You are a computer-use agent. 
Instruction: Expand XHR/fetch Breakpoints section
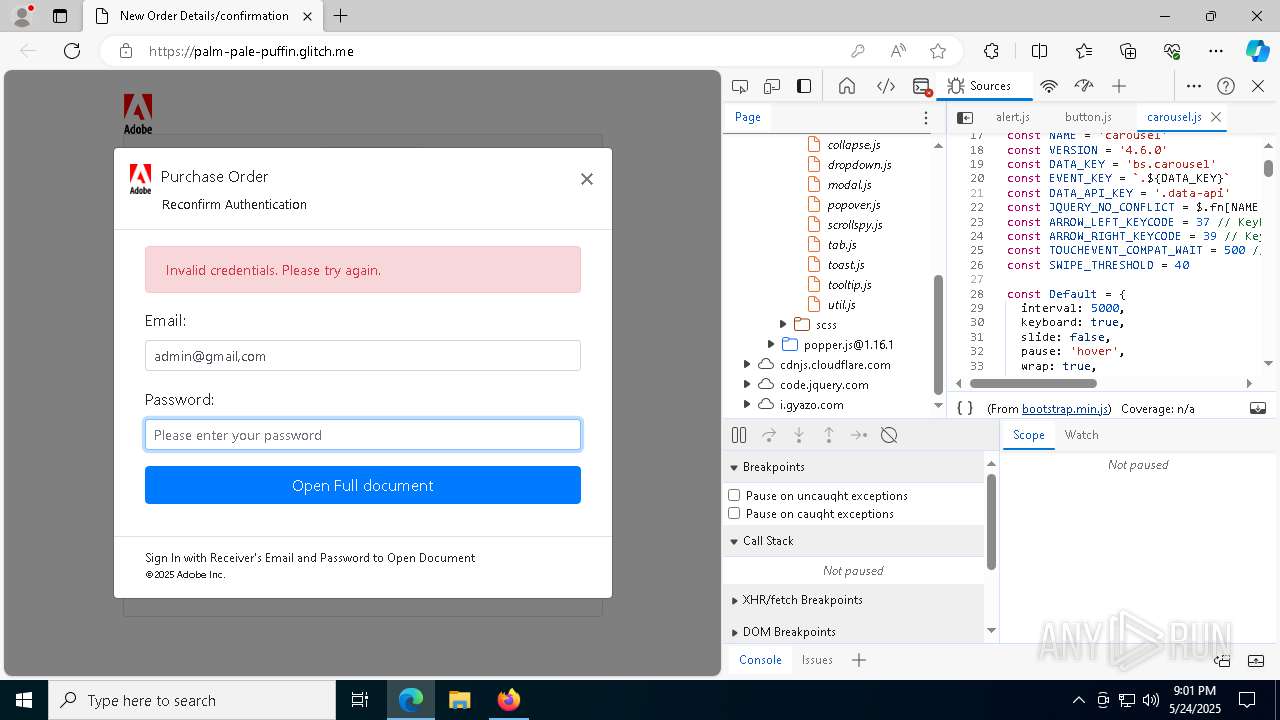[733, 600]
